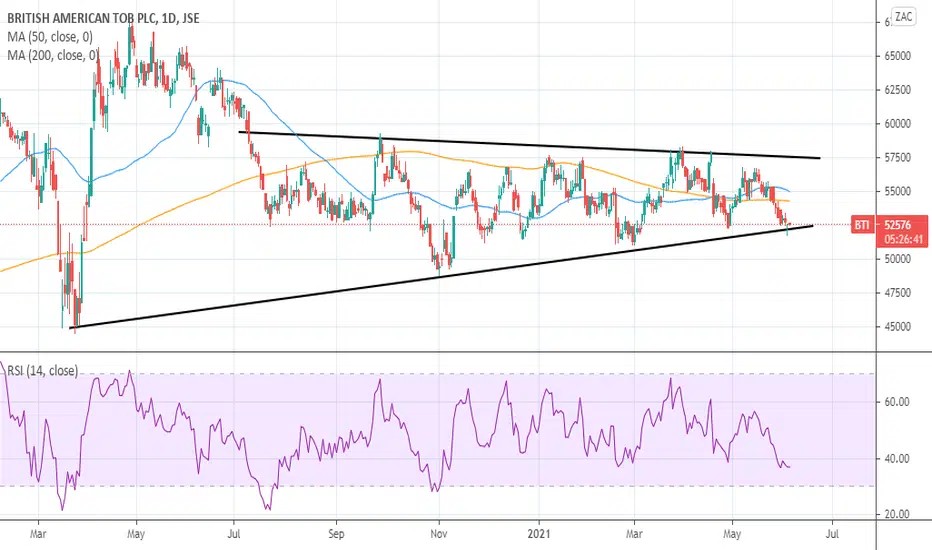Click the 2021 label on time axis
The width and height of the screenshot is (932, 550).
pyautogui.click(x=539, y=533)
